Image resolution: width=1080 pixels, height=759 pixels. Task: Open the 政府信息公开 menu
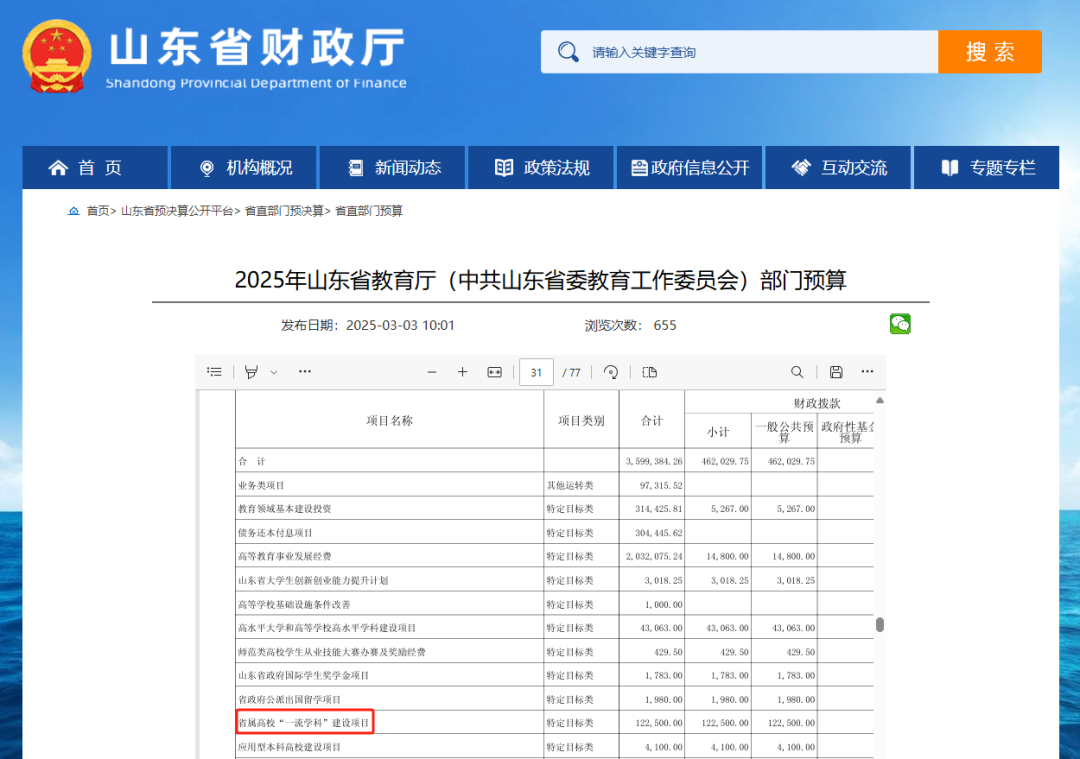pyautogui.click(x=688, y=167)
